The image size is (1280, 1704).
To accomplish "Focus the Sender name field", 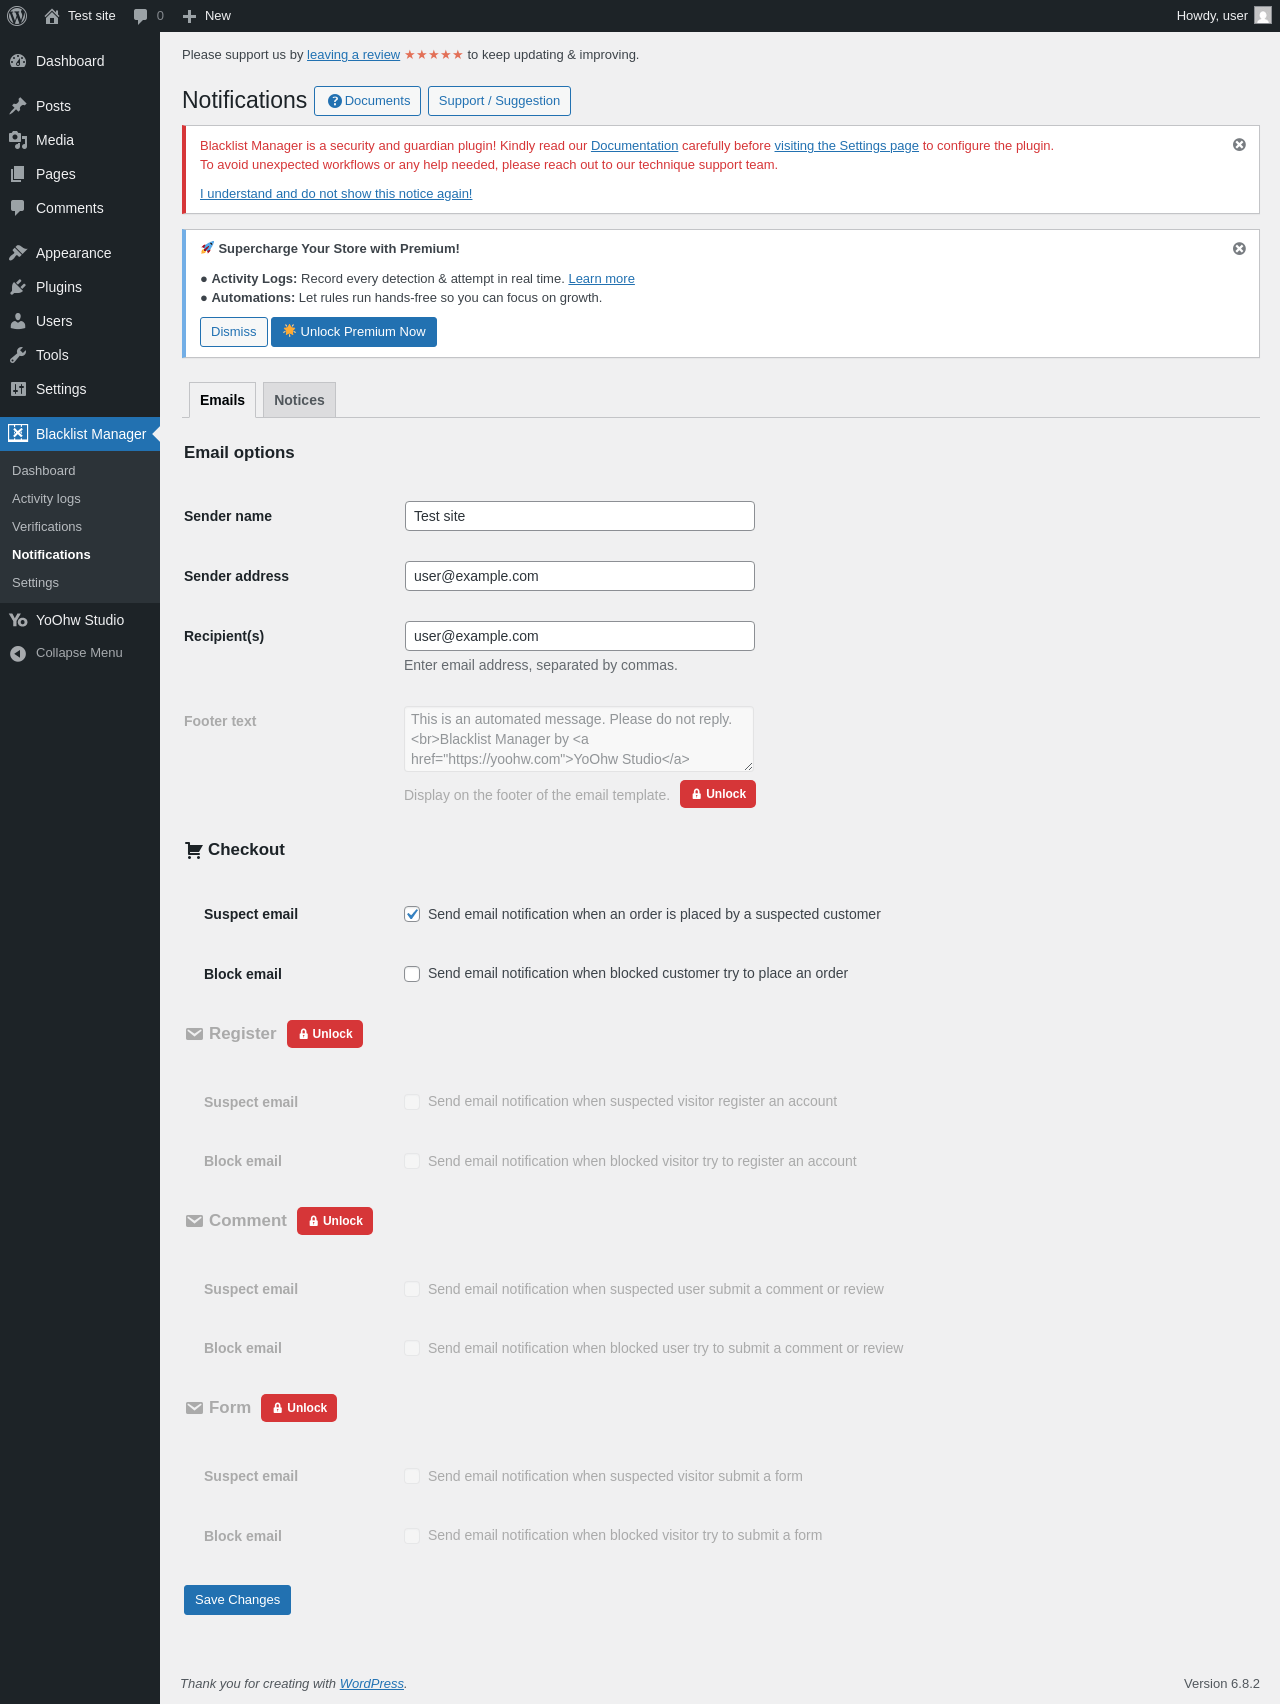I will (x=579, y=516).
